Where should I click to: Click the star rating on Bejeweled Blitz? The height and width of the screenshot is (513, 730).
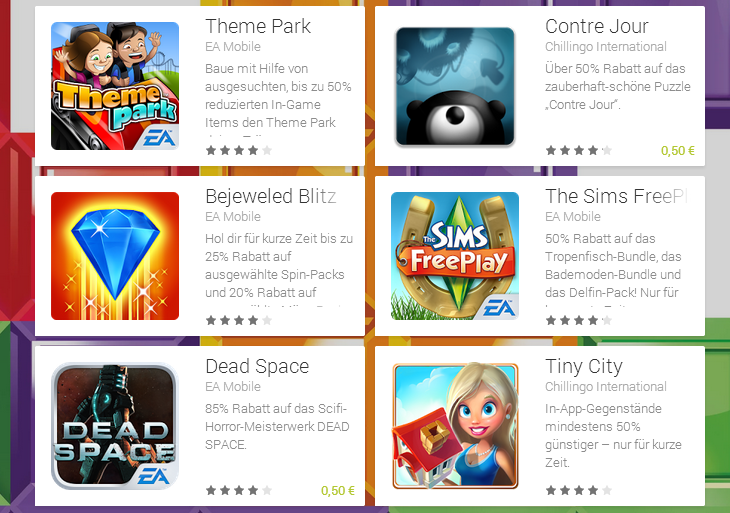coord(239,320)
